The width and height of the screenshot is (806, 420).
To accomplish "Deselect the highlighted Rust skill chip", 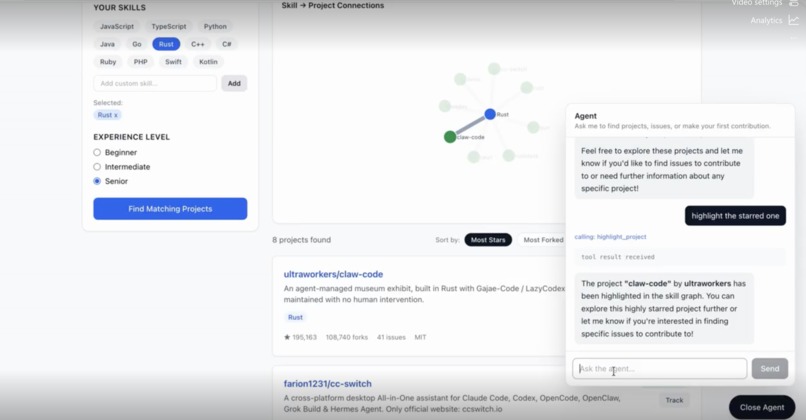I will pyautogui.click(x=166, y=44).
